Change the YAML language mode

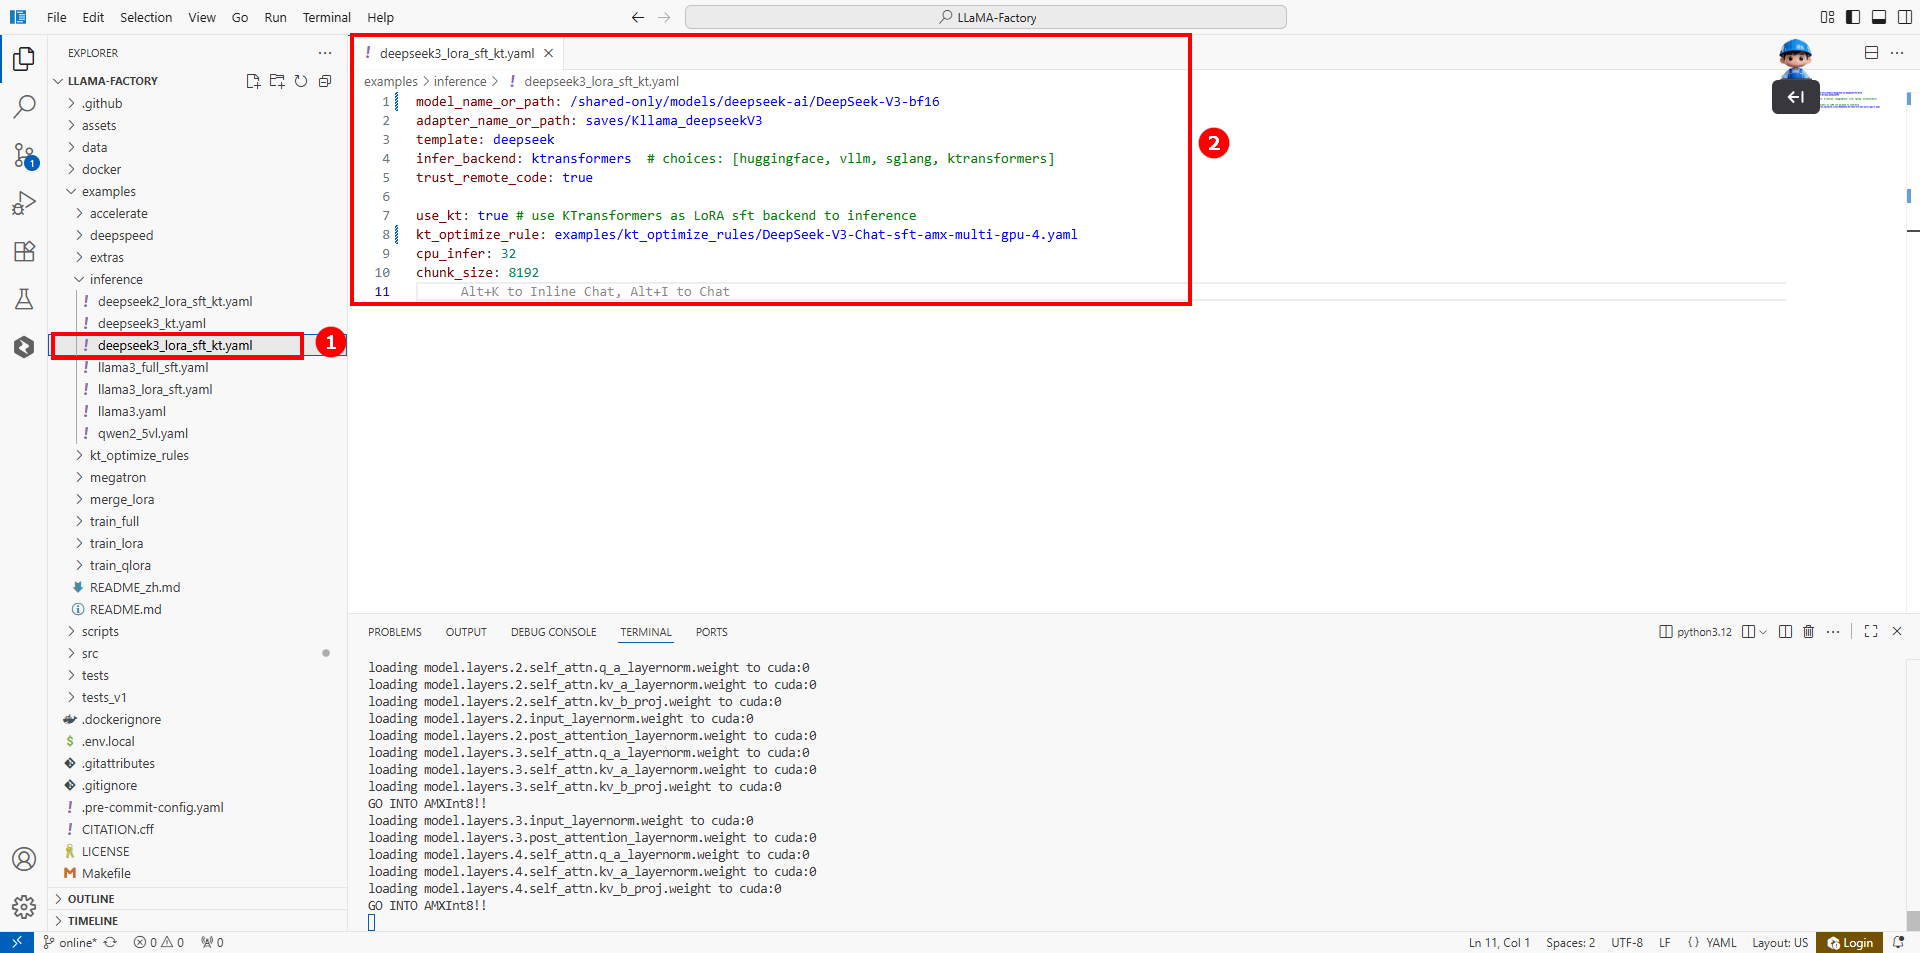click(x=1720, y=943)
